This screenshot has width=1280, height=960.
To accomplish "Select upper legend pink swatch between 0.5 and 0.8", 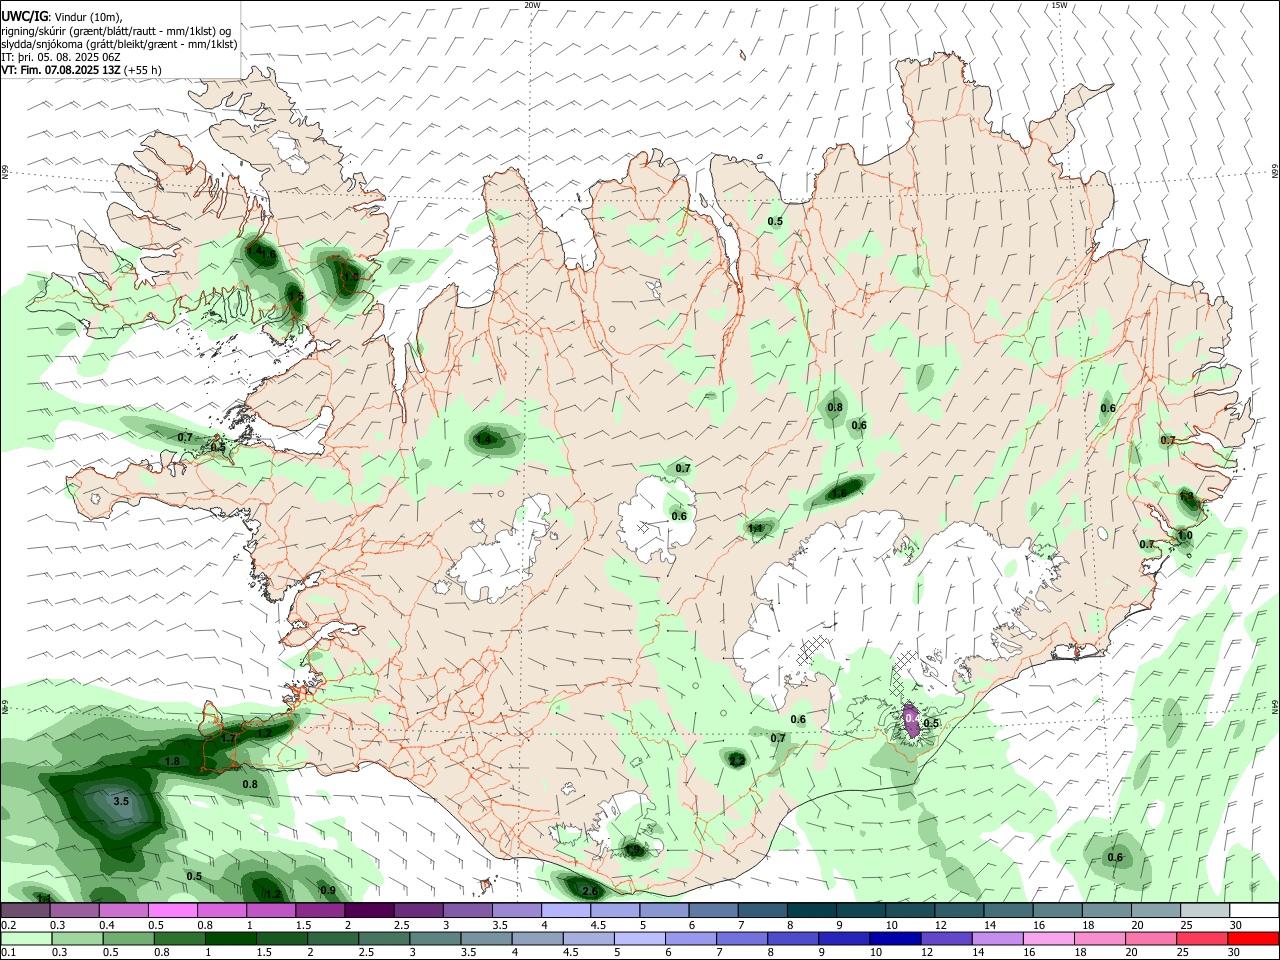I will click(172, 910).
